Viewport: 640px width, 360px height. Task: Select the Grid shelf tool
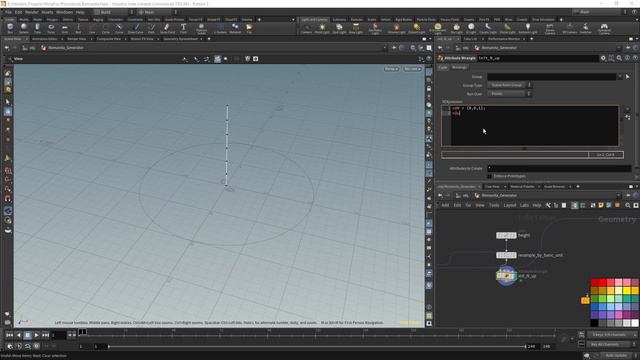64,28
